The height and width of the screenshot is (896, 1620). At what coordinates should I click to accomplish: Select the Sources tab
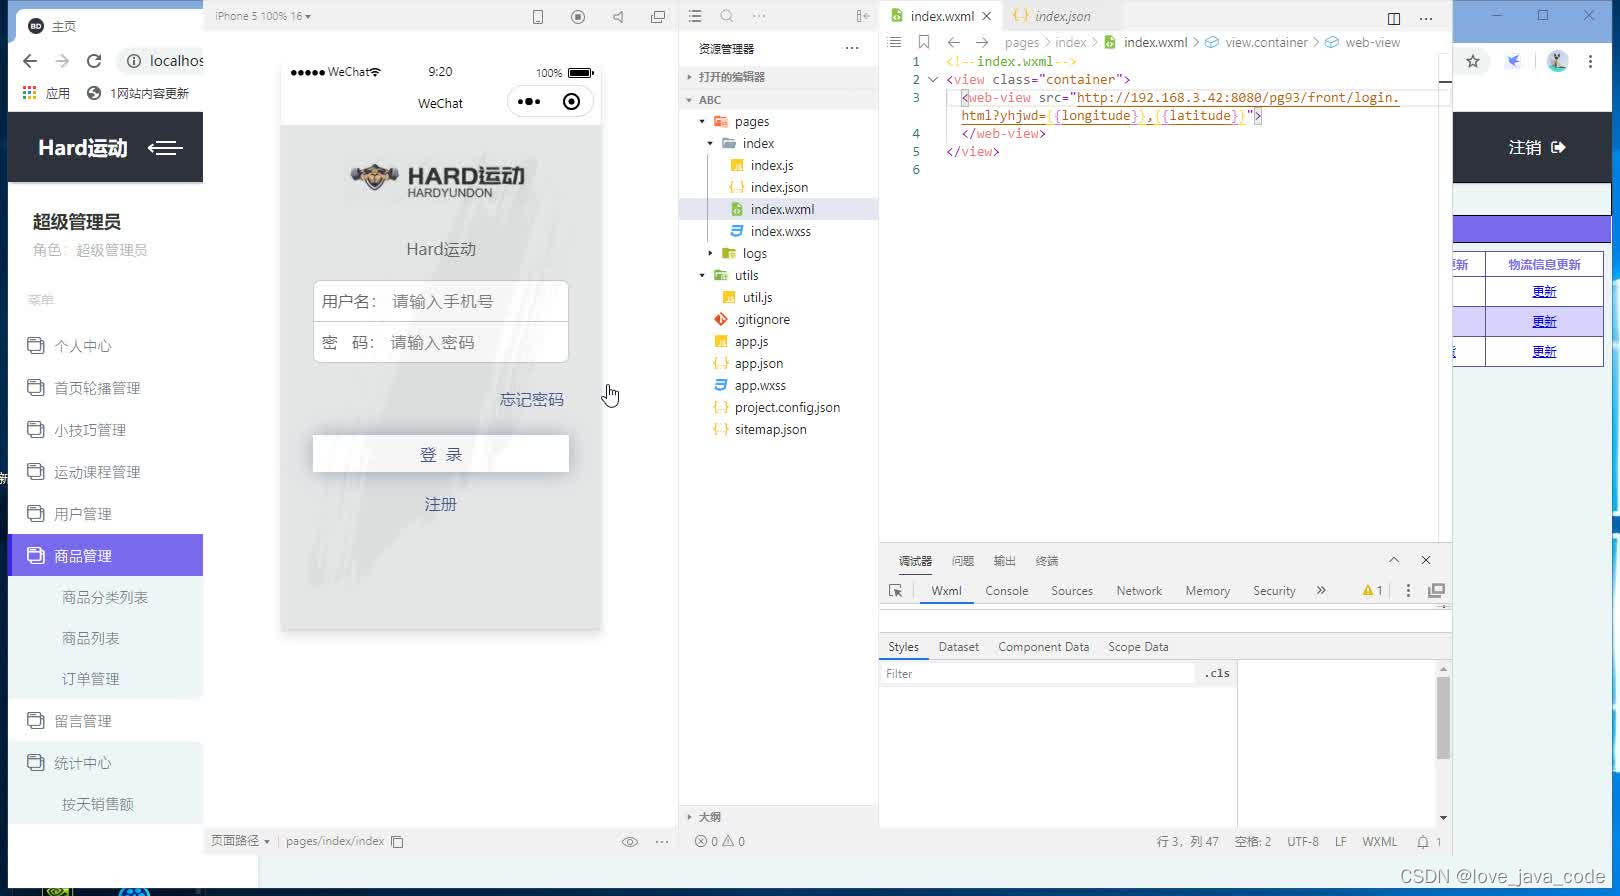(1072, 591)
